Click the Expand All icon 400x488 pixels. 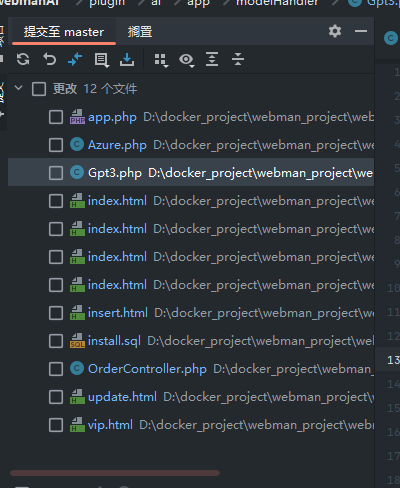click(212, 59)
